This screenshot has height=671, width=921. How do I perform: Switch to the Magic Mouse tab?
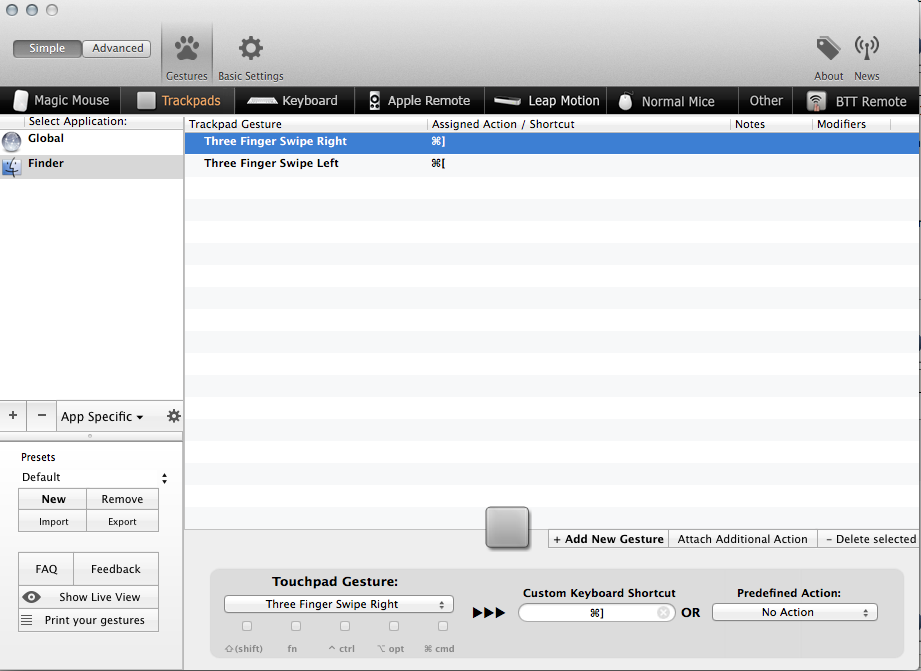[x=60, y=100]
